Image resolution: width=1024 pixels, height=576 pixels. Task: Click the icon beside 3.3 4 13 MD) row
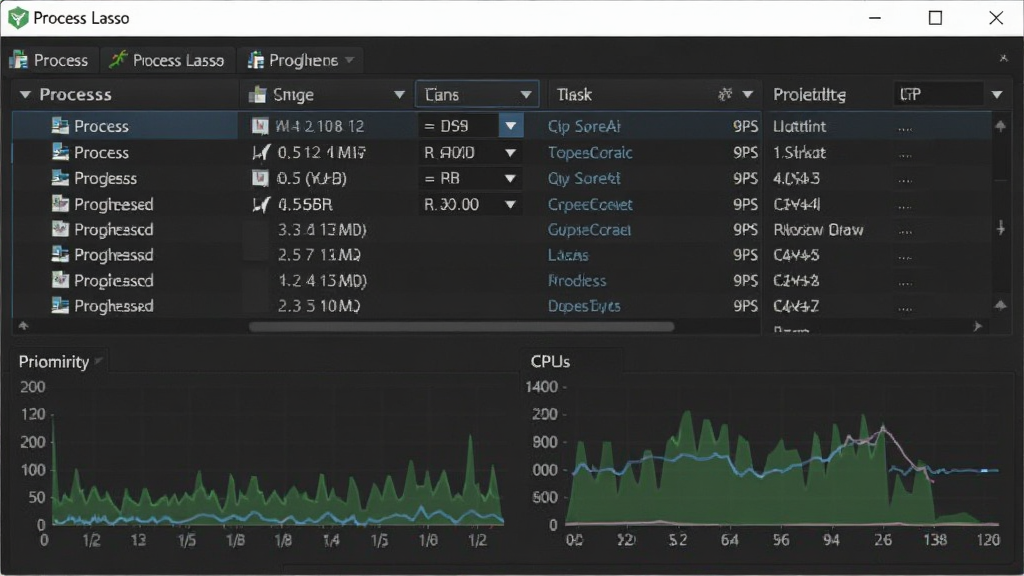tap(60, 229)
